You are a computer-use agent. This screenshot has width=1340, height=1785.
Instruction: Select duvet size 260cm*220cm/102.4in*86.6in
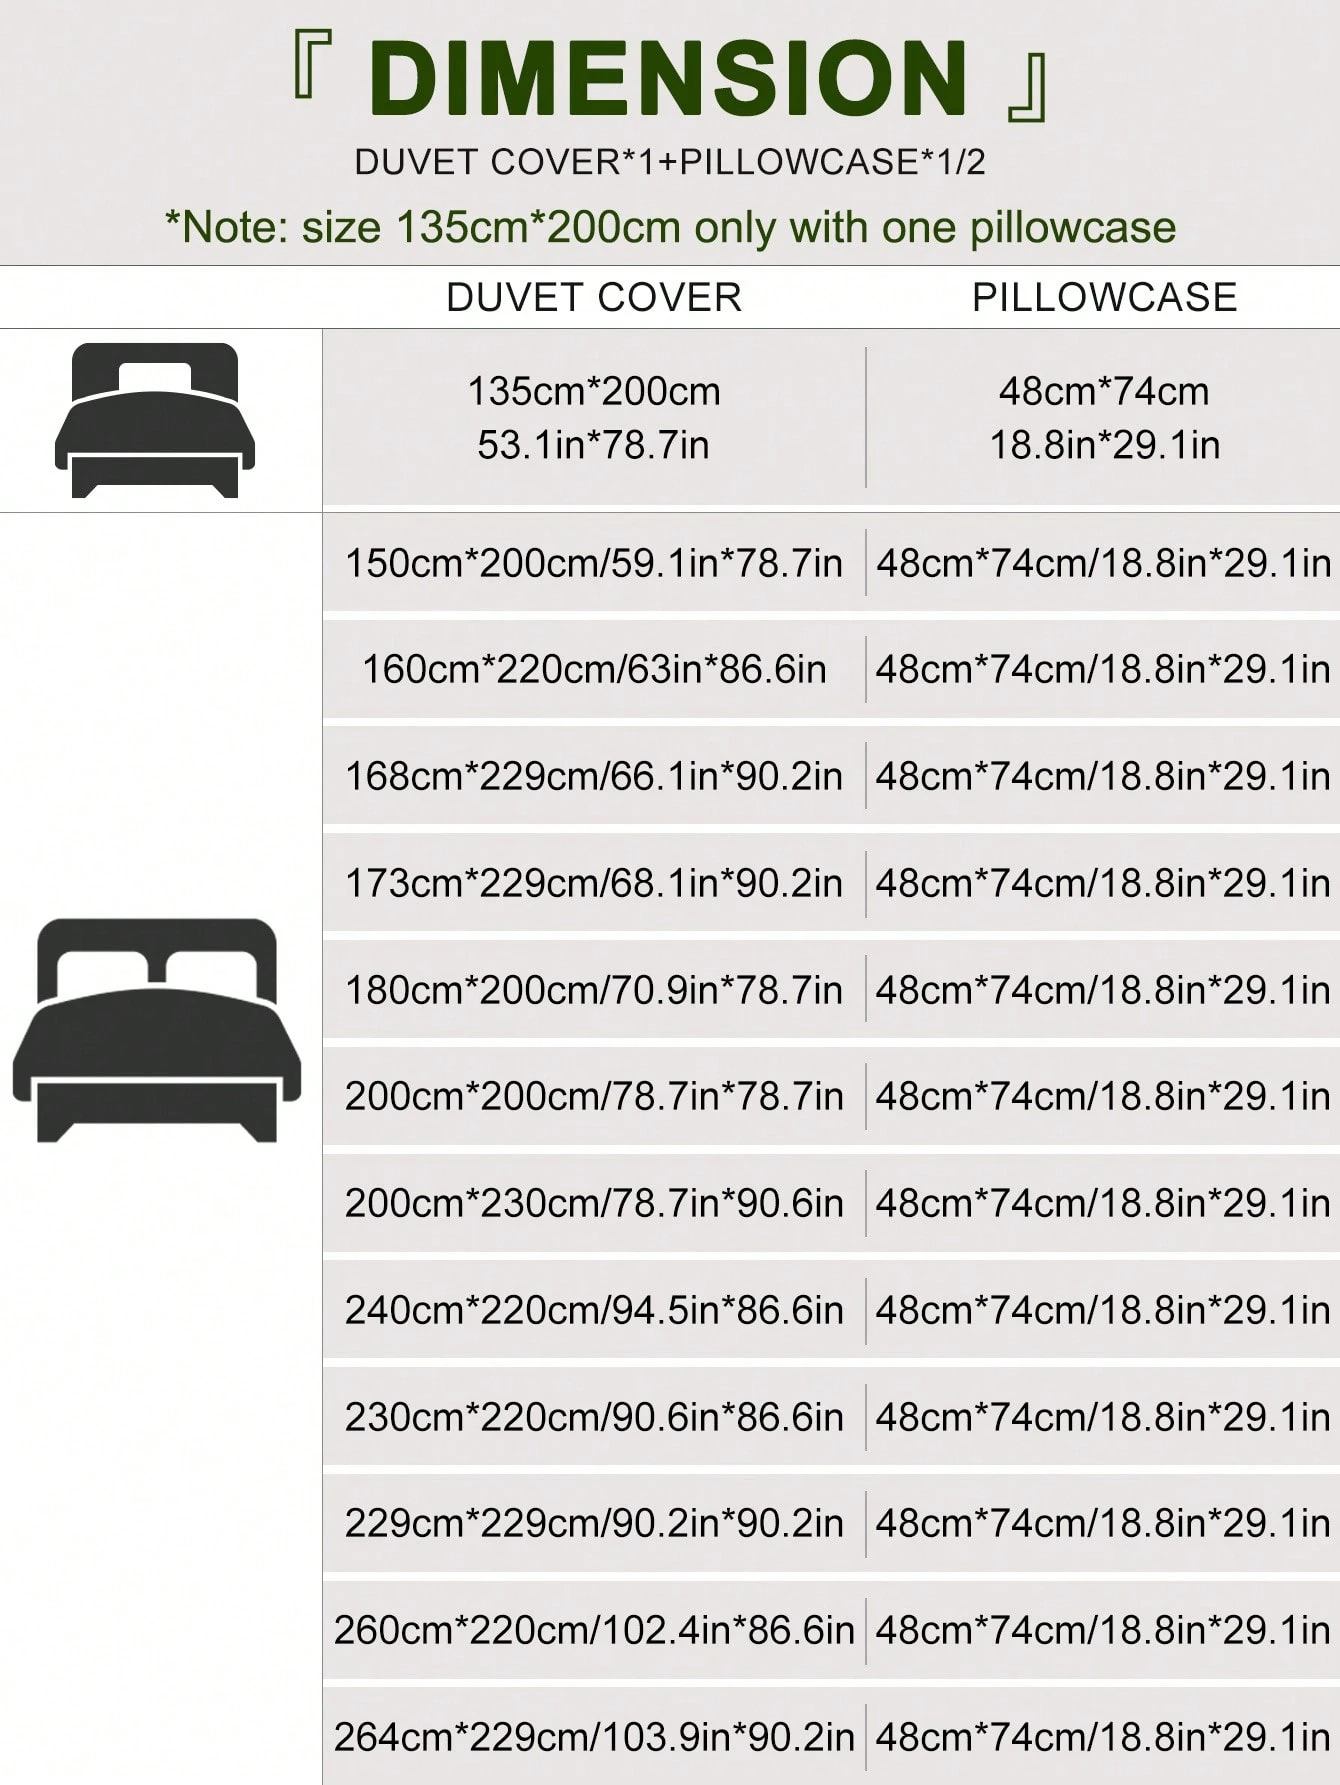[x=594, y=1630]
